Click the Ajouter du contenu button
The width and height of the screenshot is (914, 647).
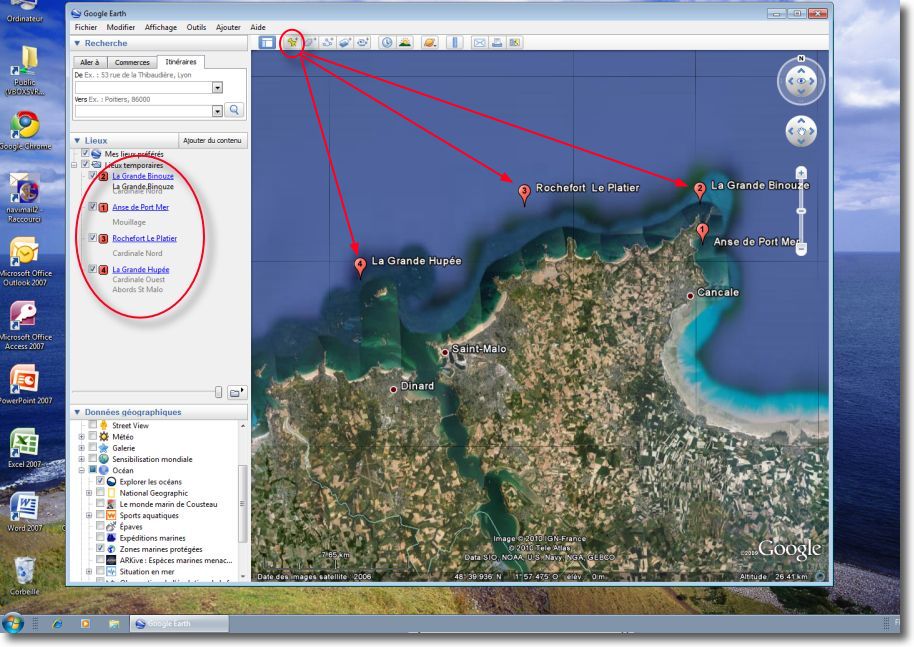212,140
